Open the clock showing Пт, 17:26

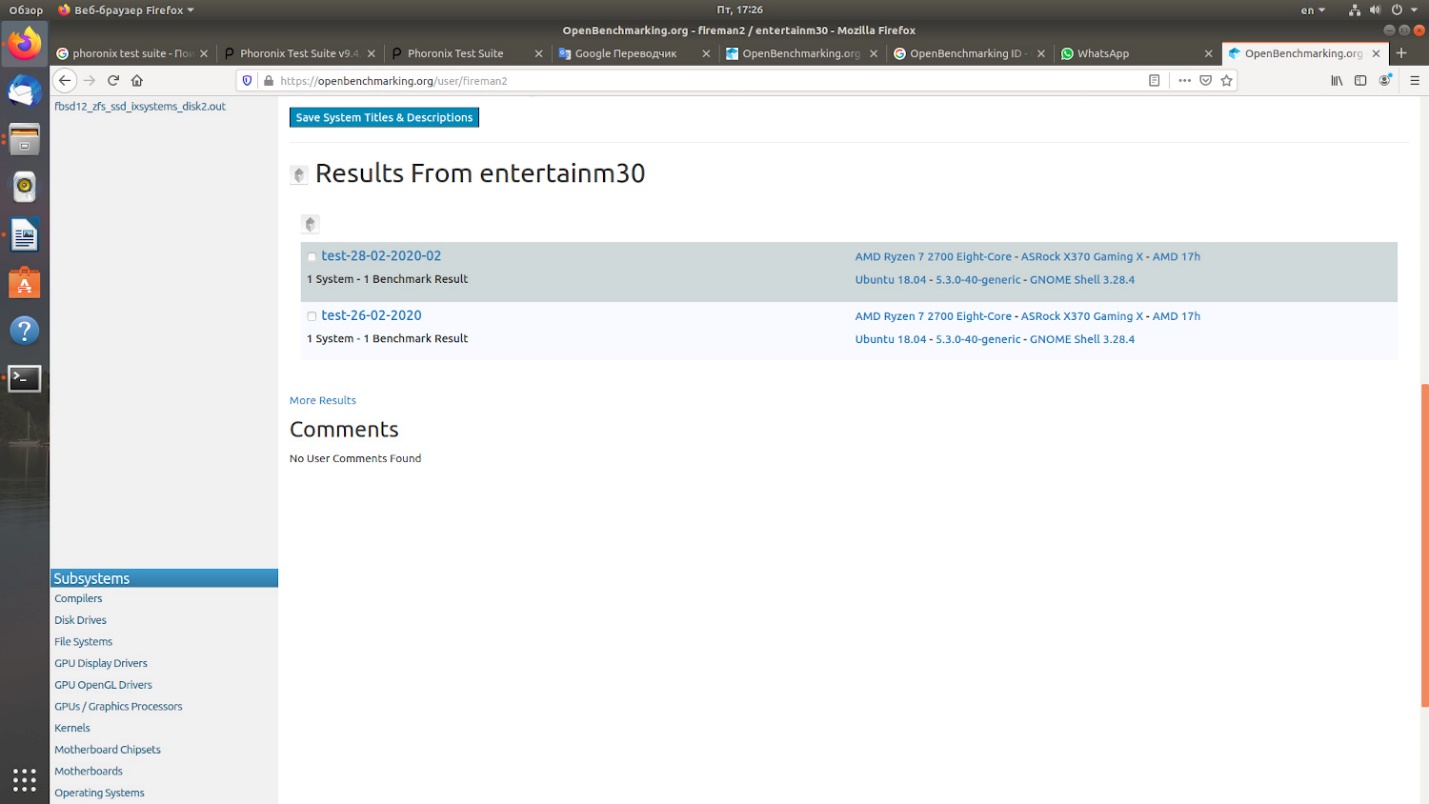click(739, 10)
